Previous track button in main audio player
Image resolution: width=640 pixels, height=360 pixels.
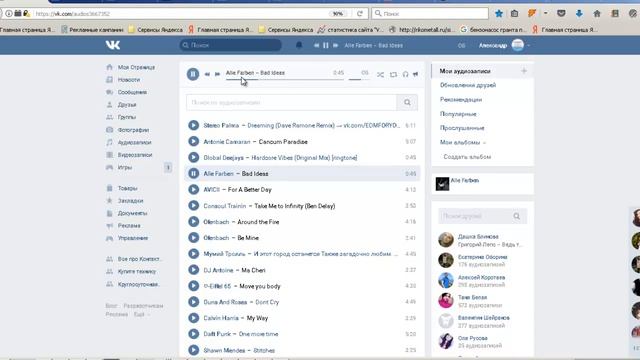(207, 74)
